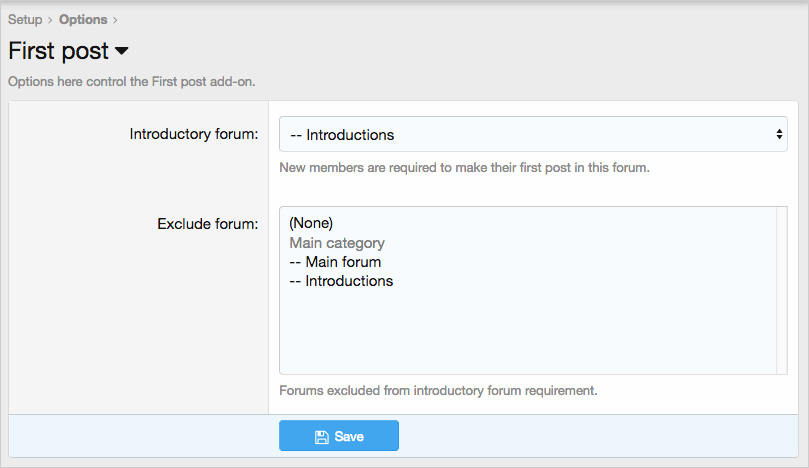Viewport: 809px width, 468px height.
Task: Click the chevron after Options breadcrumb
Action: tap(115, 20)
